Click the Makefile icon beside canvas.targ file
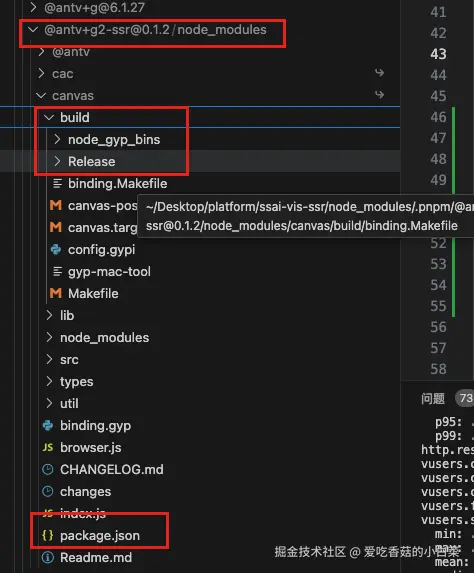This screenshot has width=474, height=573. (56, 227)
